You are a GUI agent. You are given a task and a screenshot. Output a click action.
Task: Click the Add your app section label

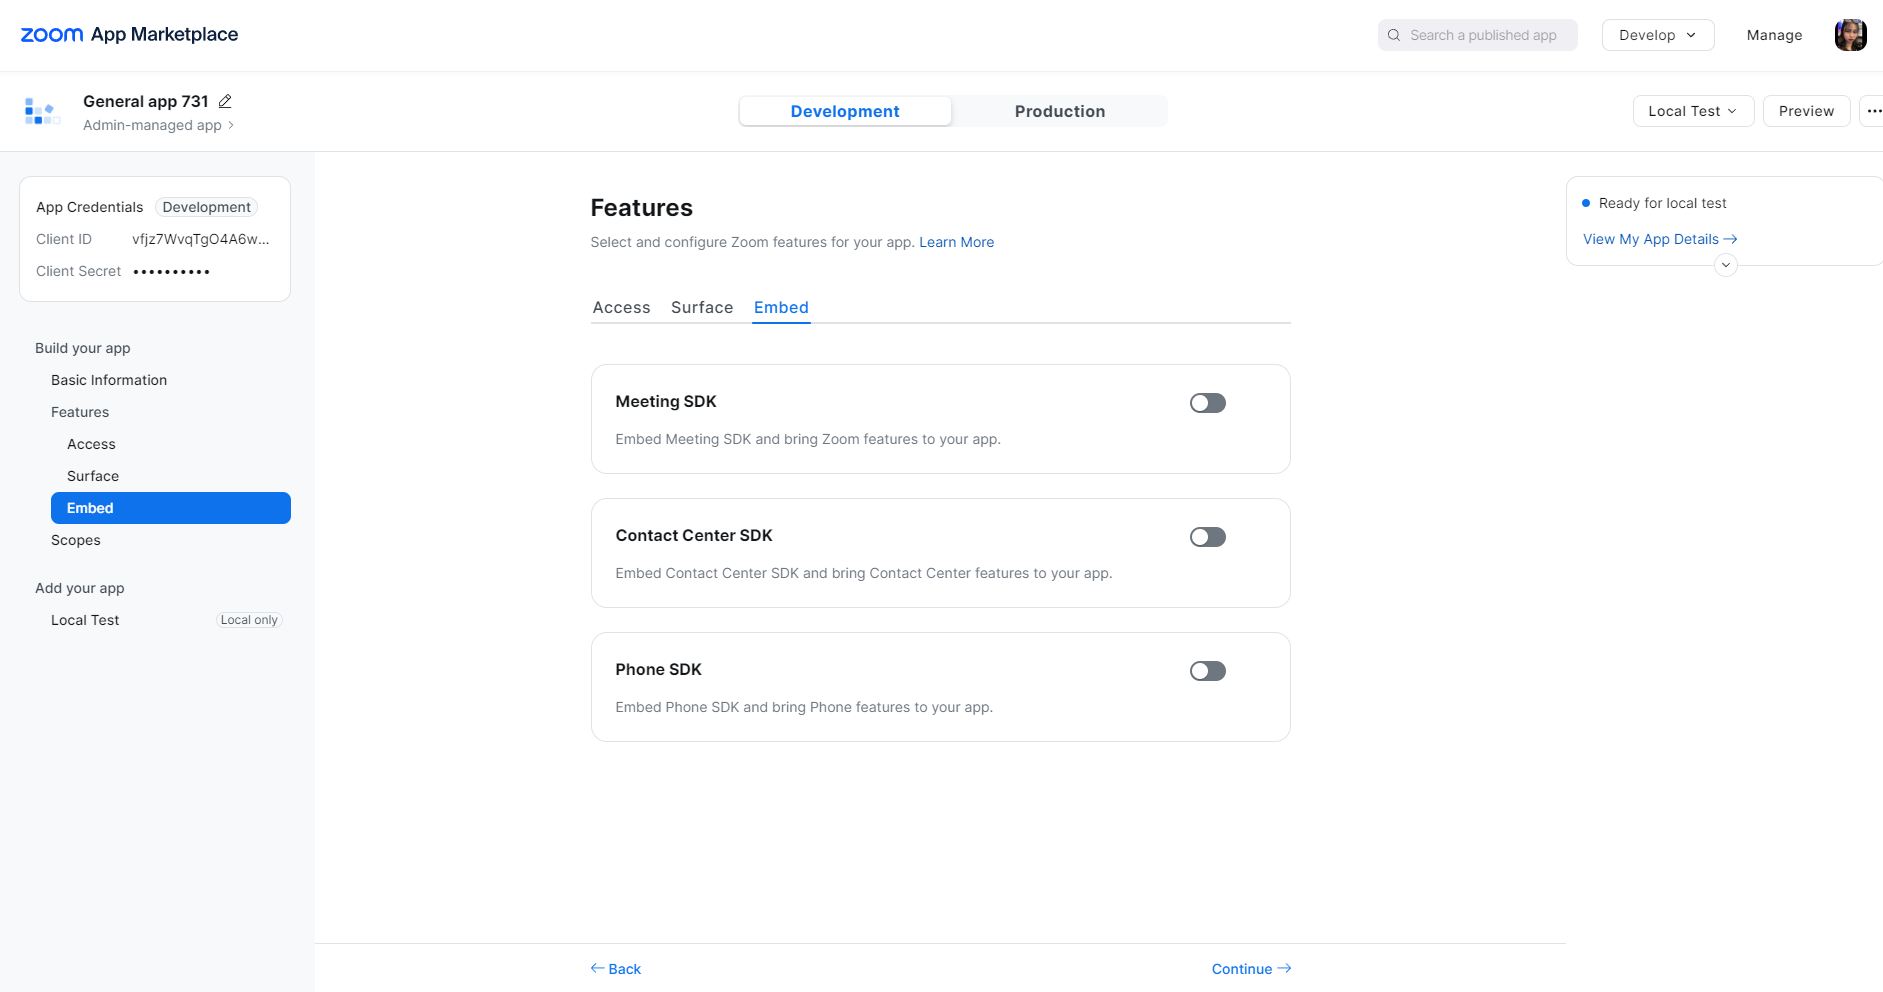pos(80,588)
